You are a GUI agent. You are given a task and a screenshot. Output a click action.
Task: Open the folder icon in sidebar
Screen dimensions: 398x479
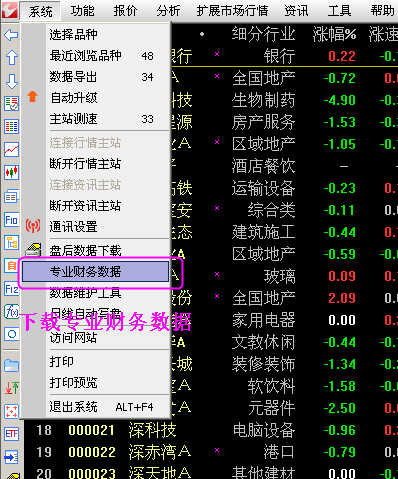click(x=12, y=365)
